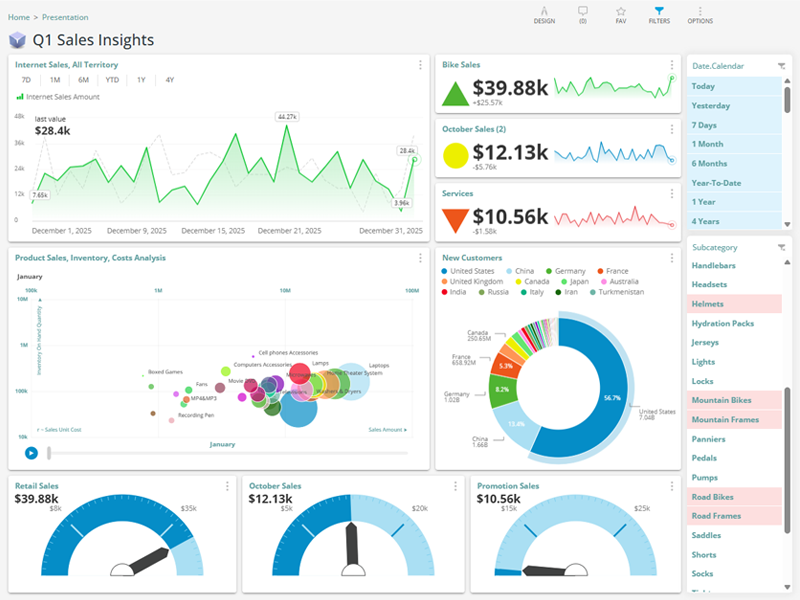Filter calendar by Yesterday
This screenshot has height=600, width=800.
734,106
